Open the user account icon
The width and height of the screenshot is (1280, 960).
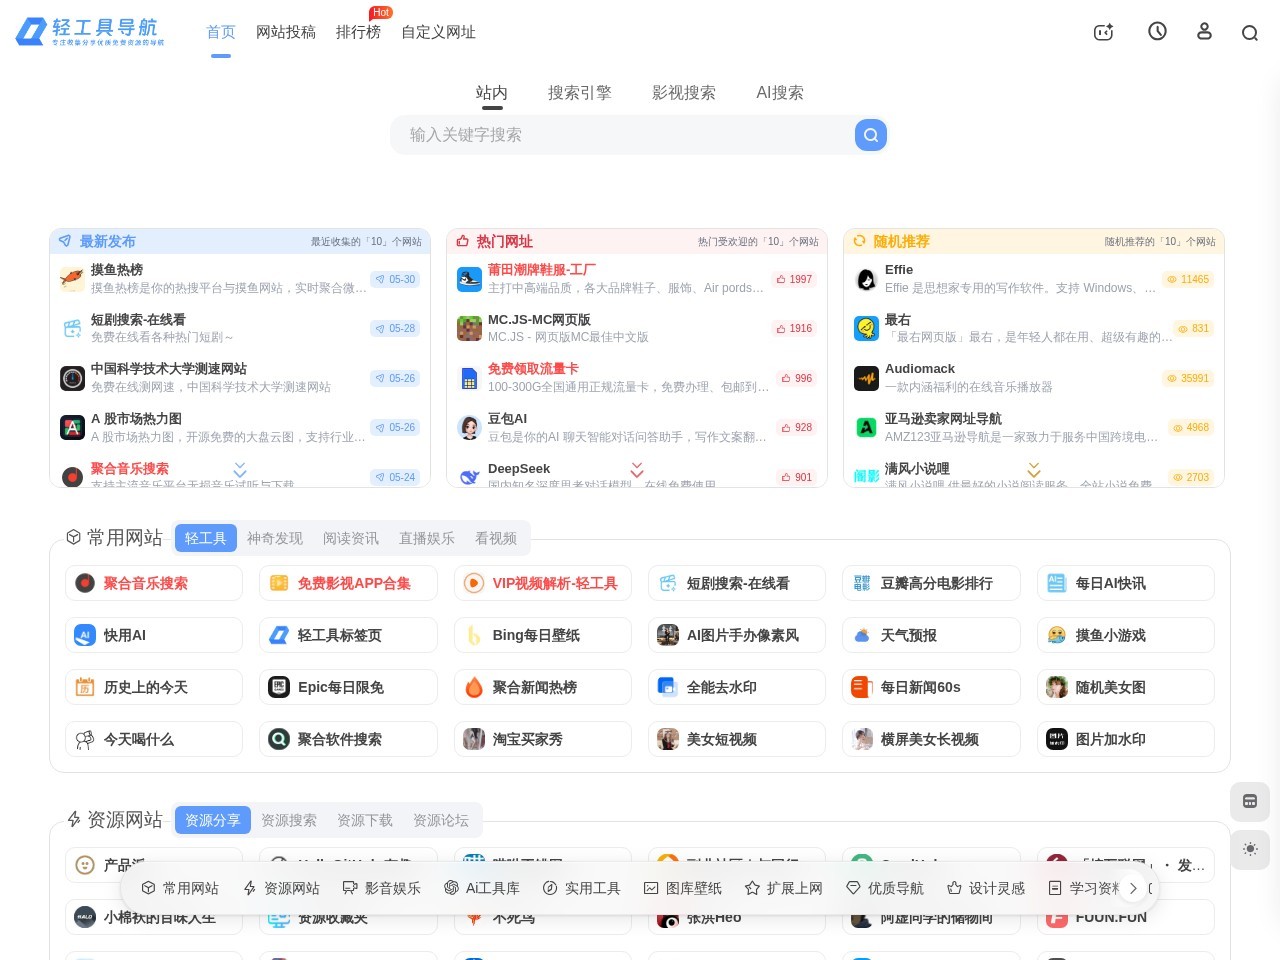[1204, 32]
